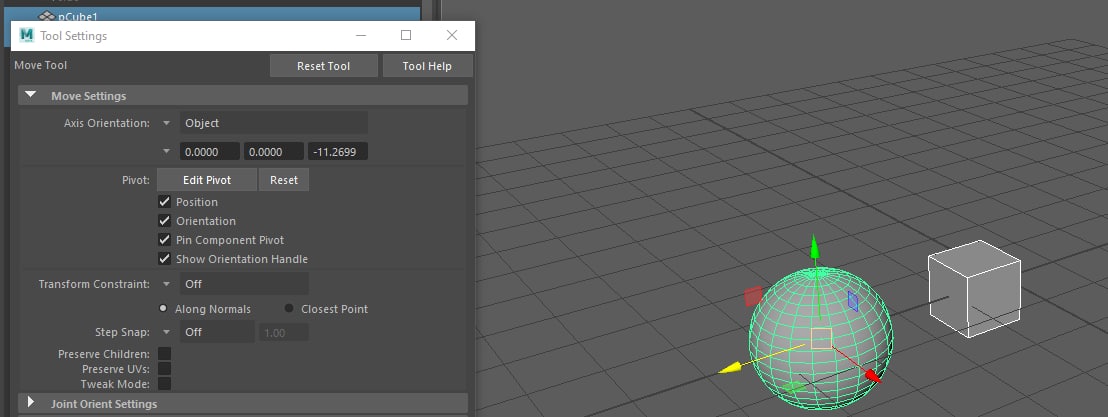Click the green plane handle below the sphere
This screenshot has height=417, width=1108.
[796, 387]
